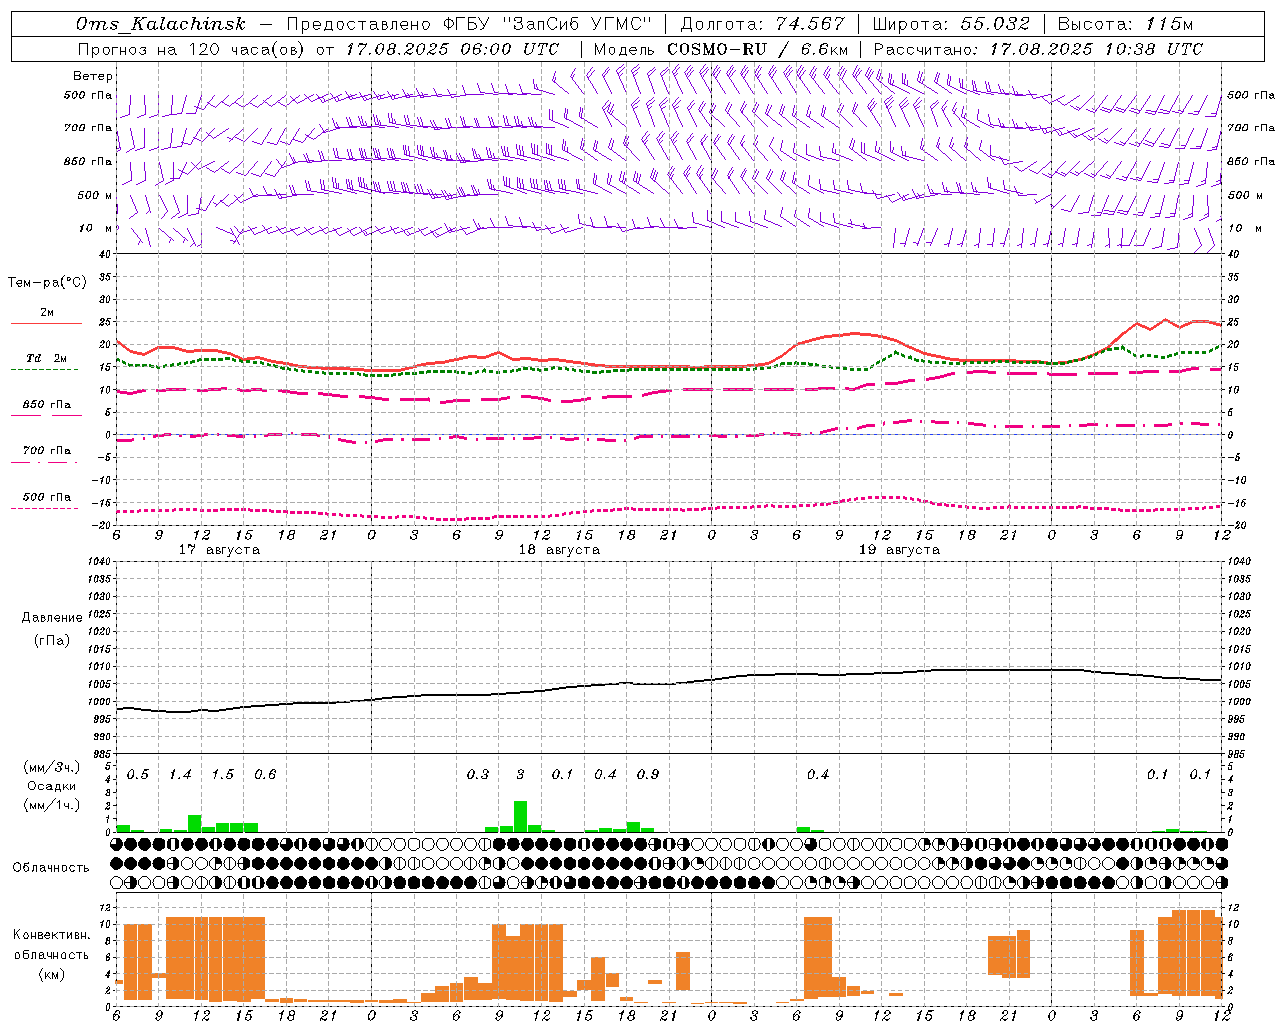Click the Ветер panel label
The width and height of the screenshot is (1280, 1024).
tap(93, 76)
